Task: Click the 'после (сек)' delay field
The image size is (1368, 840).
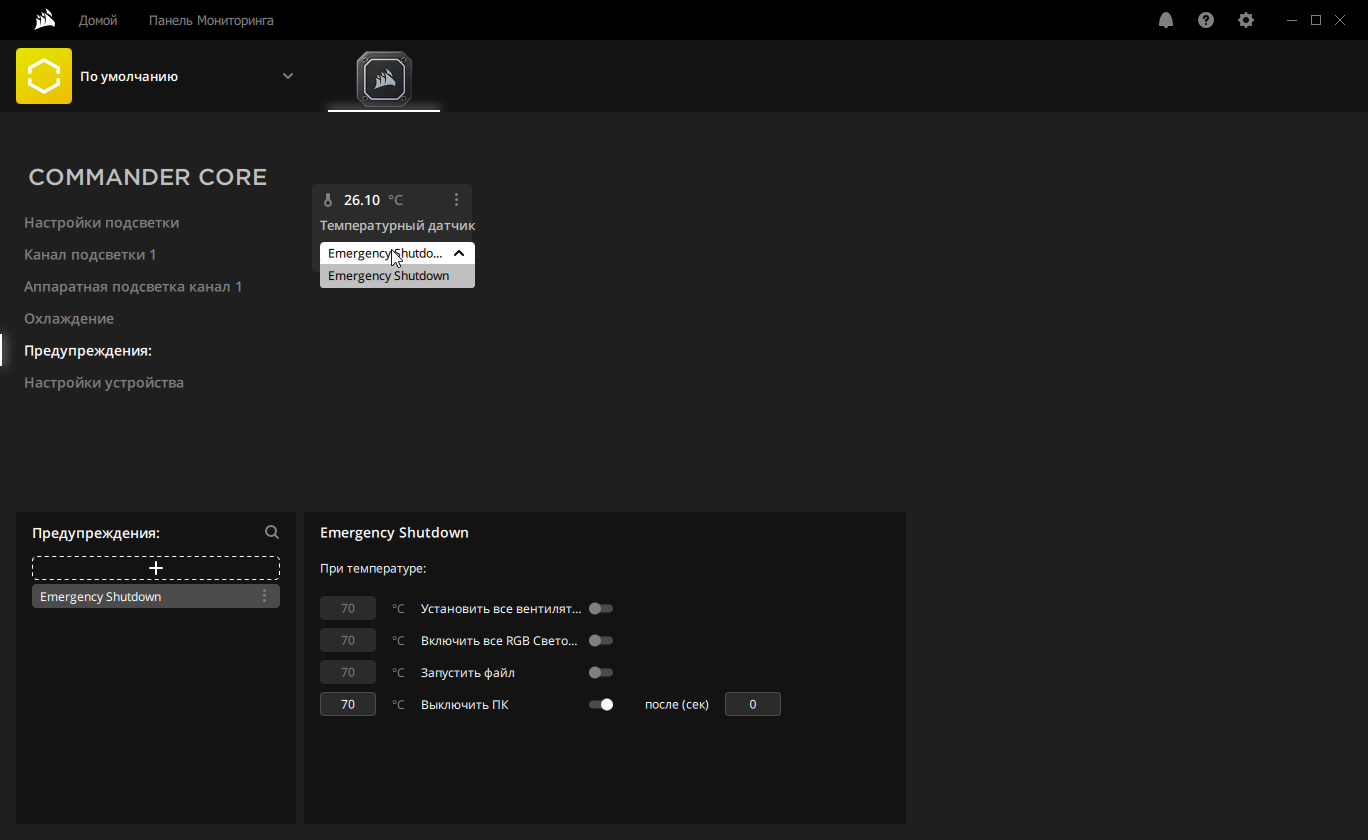Action: click(x=753, y=704)
